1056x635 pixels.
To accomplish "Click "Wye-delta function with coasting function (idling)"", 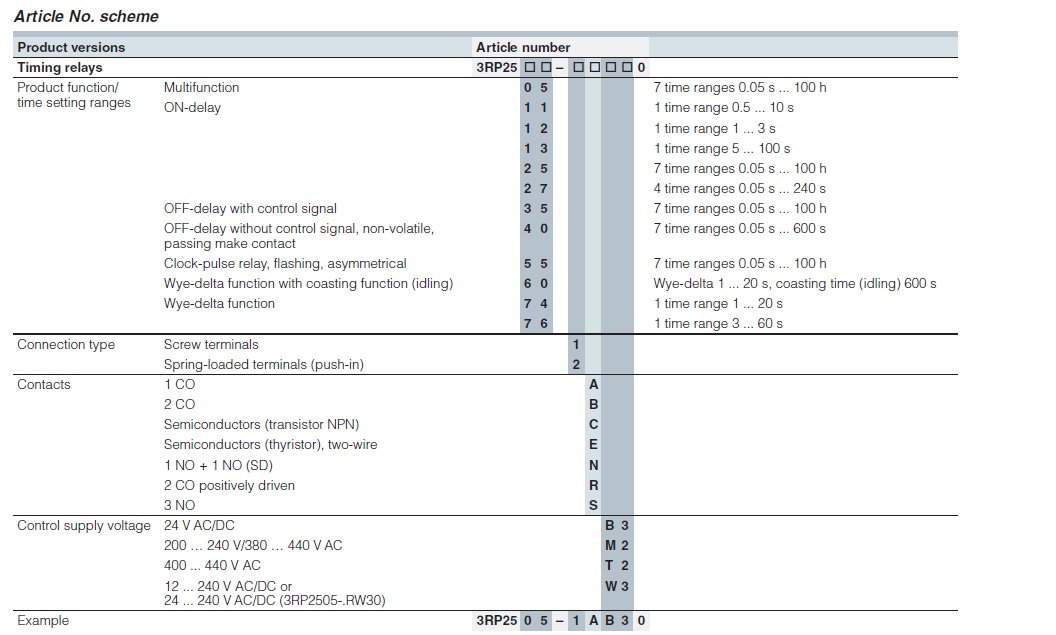I will (308, 283).
